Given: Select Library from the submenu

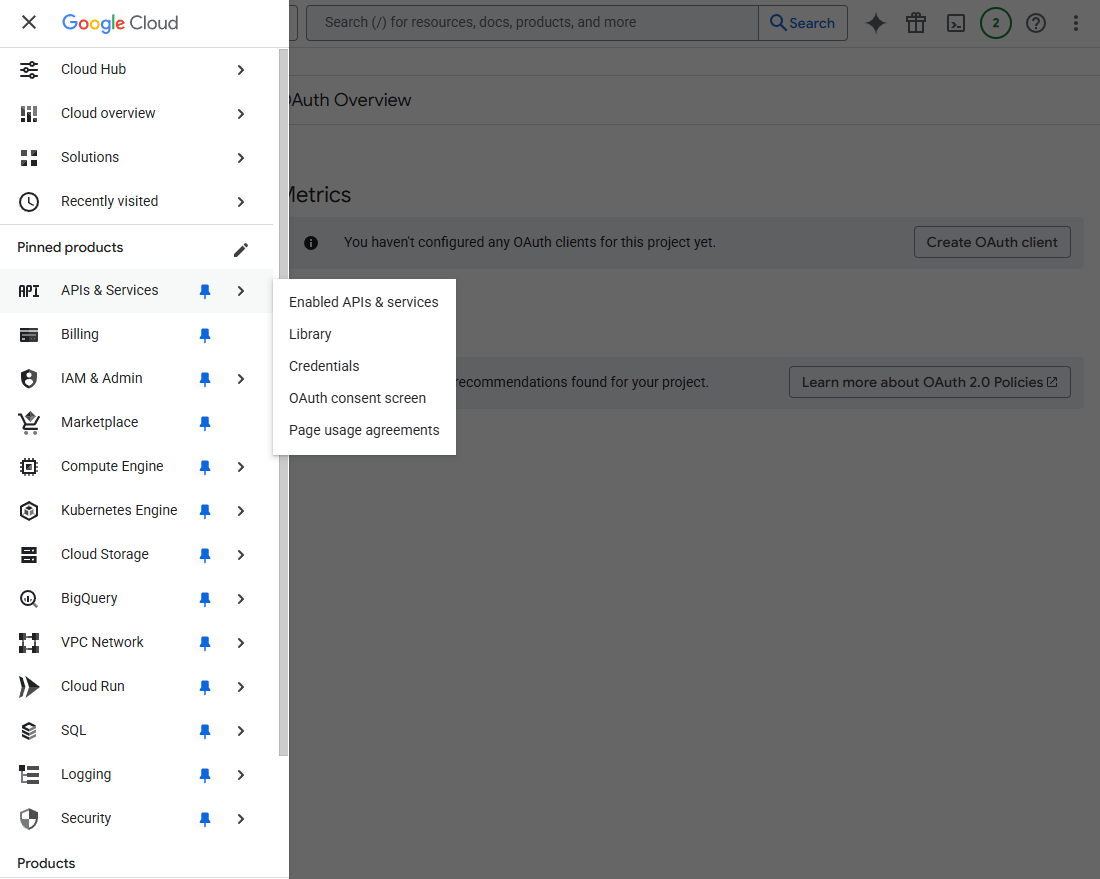Looking at the screenshot, I should coord(364,335).
